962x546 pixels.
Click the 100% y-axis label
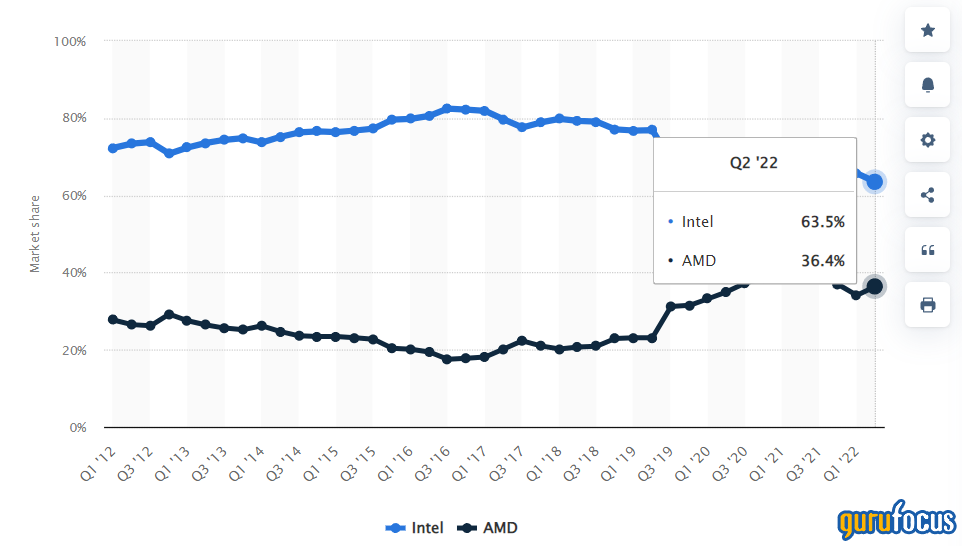70,41
